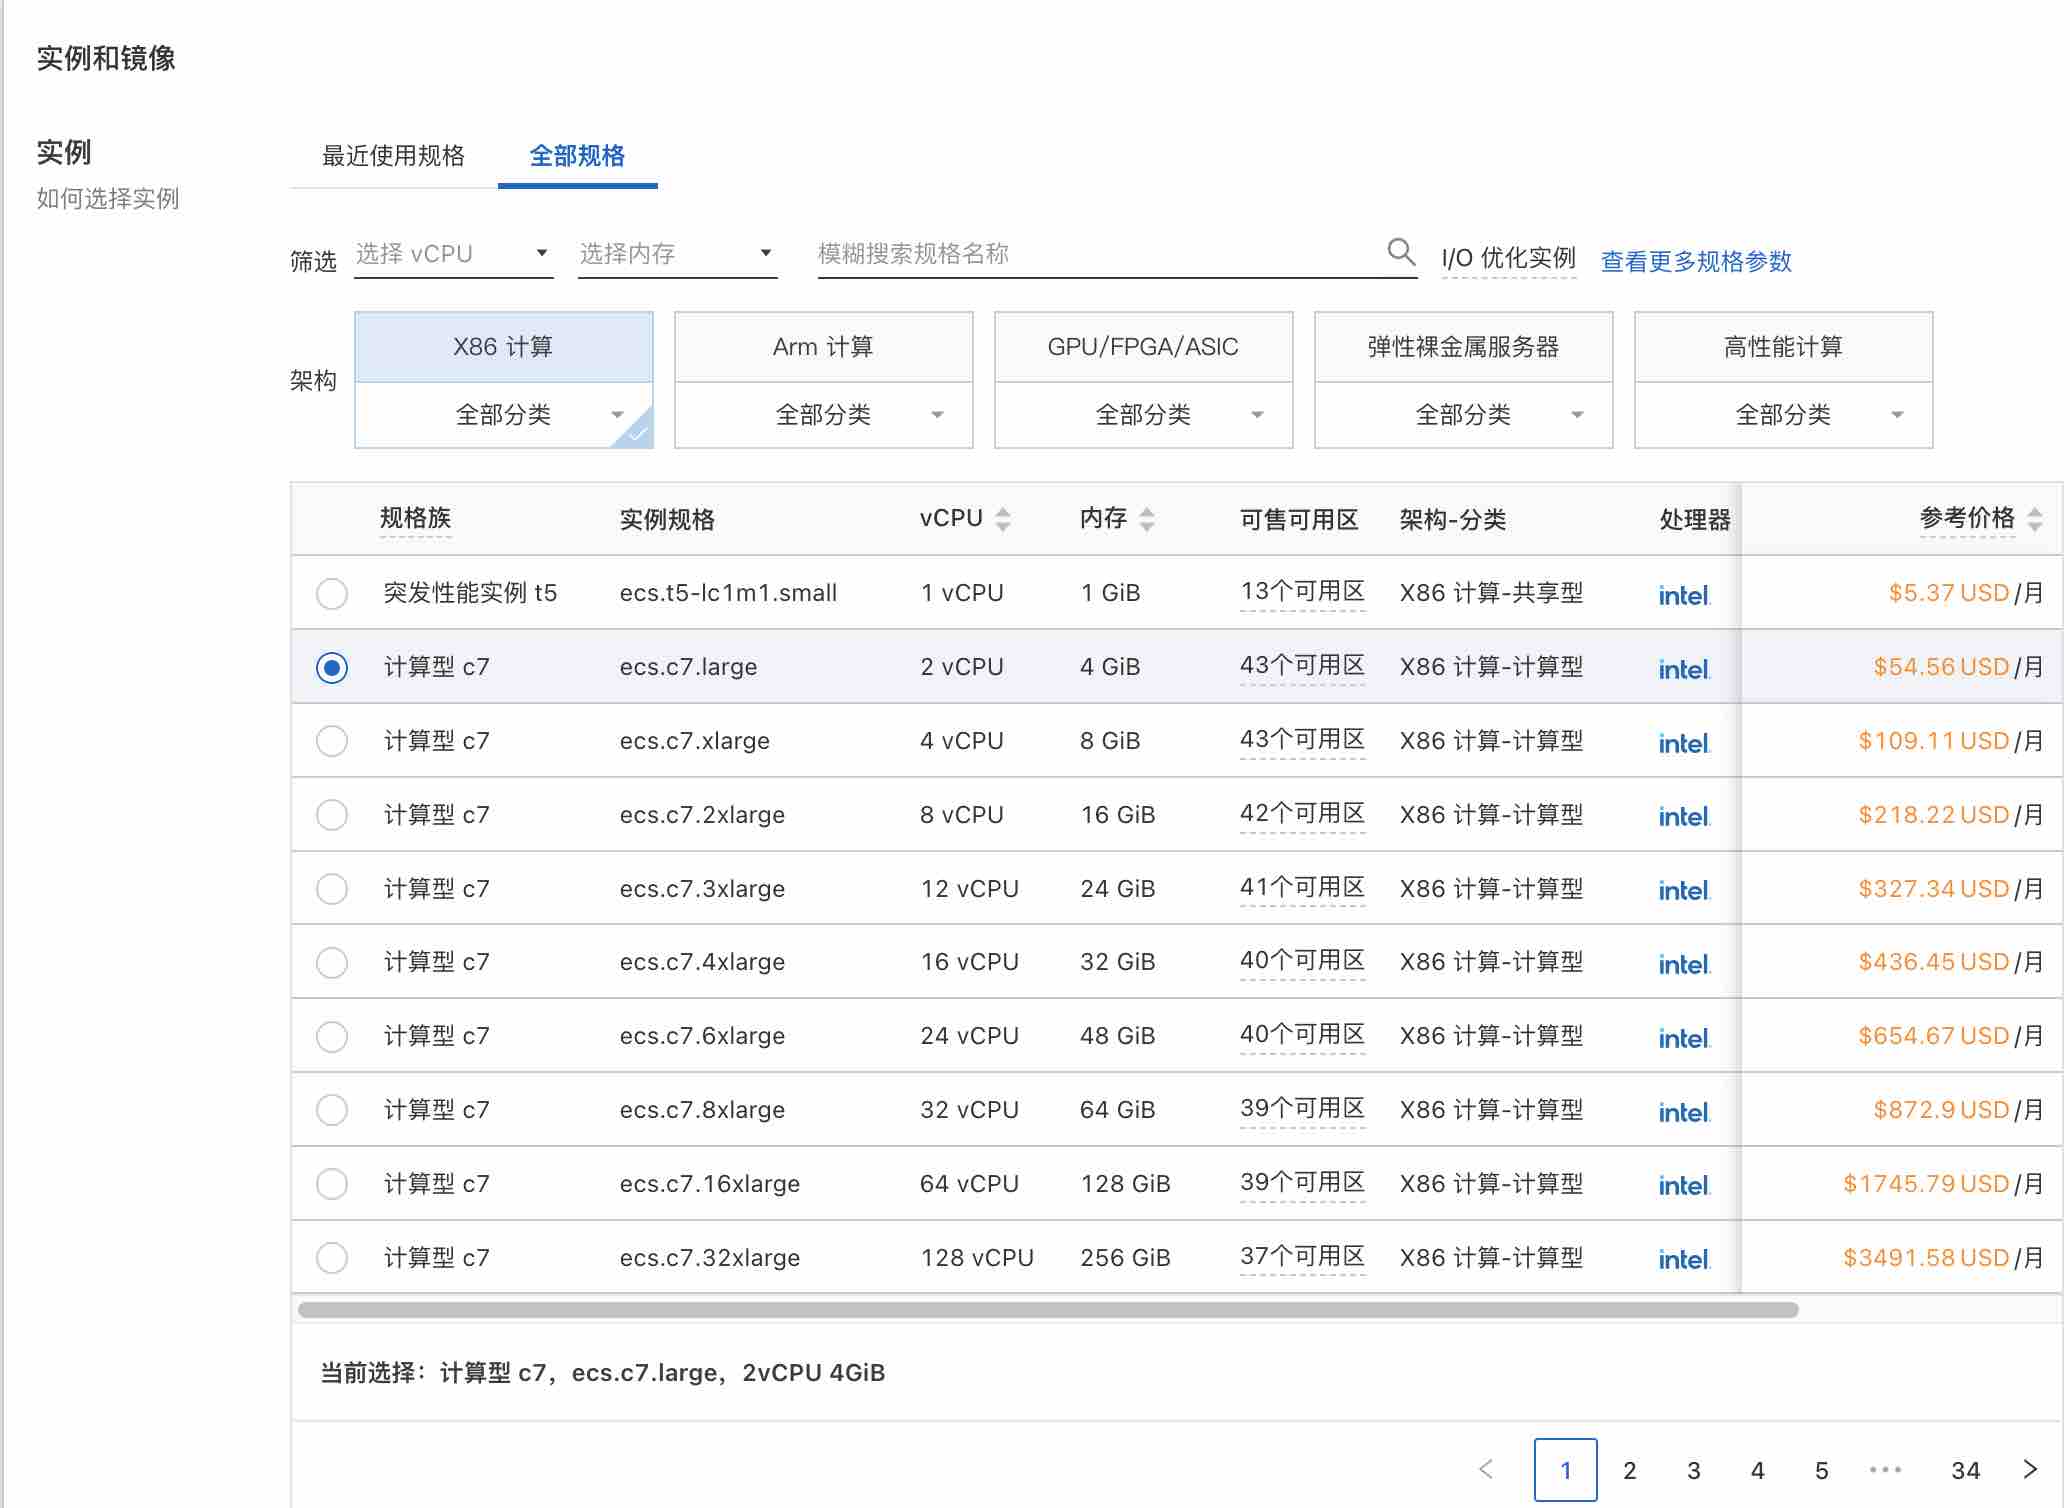Click 可售可用区 column header
Viewport: 2070px width, 1508px height.
click(1299, 520)
